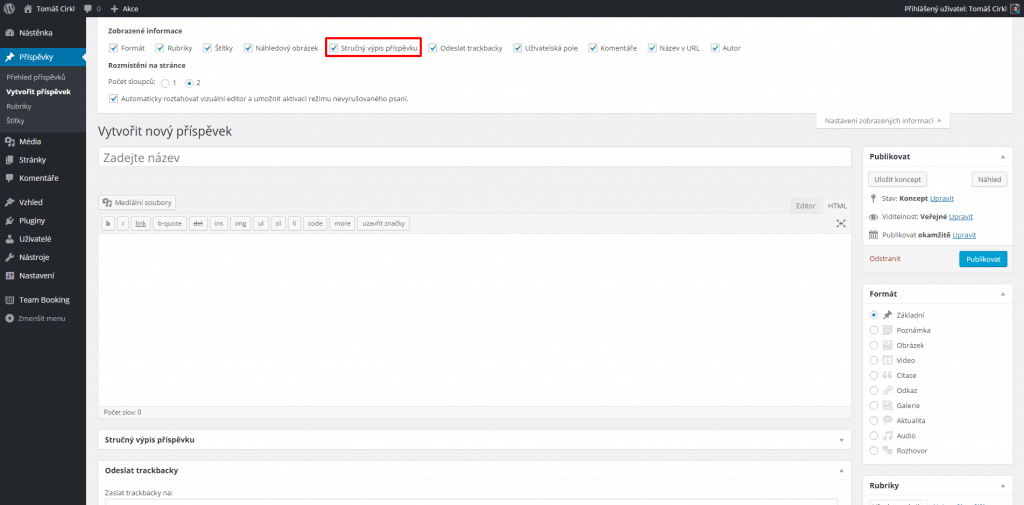Open Rubriky submenu item in sidebar
The height and width of the screenshot is (505, 1024).
[19, 106]
